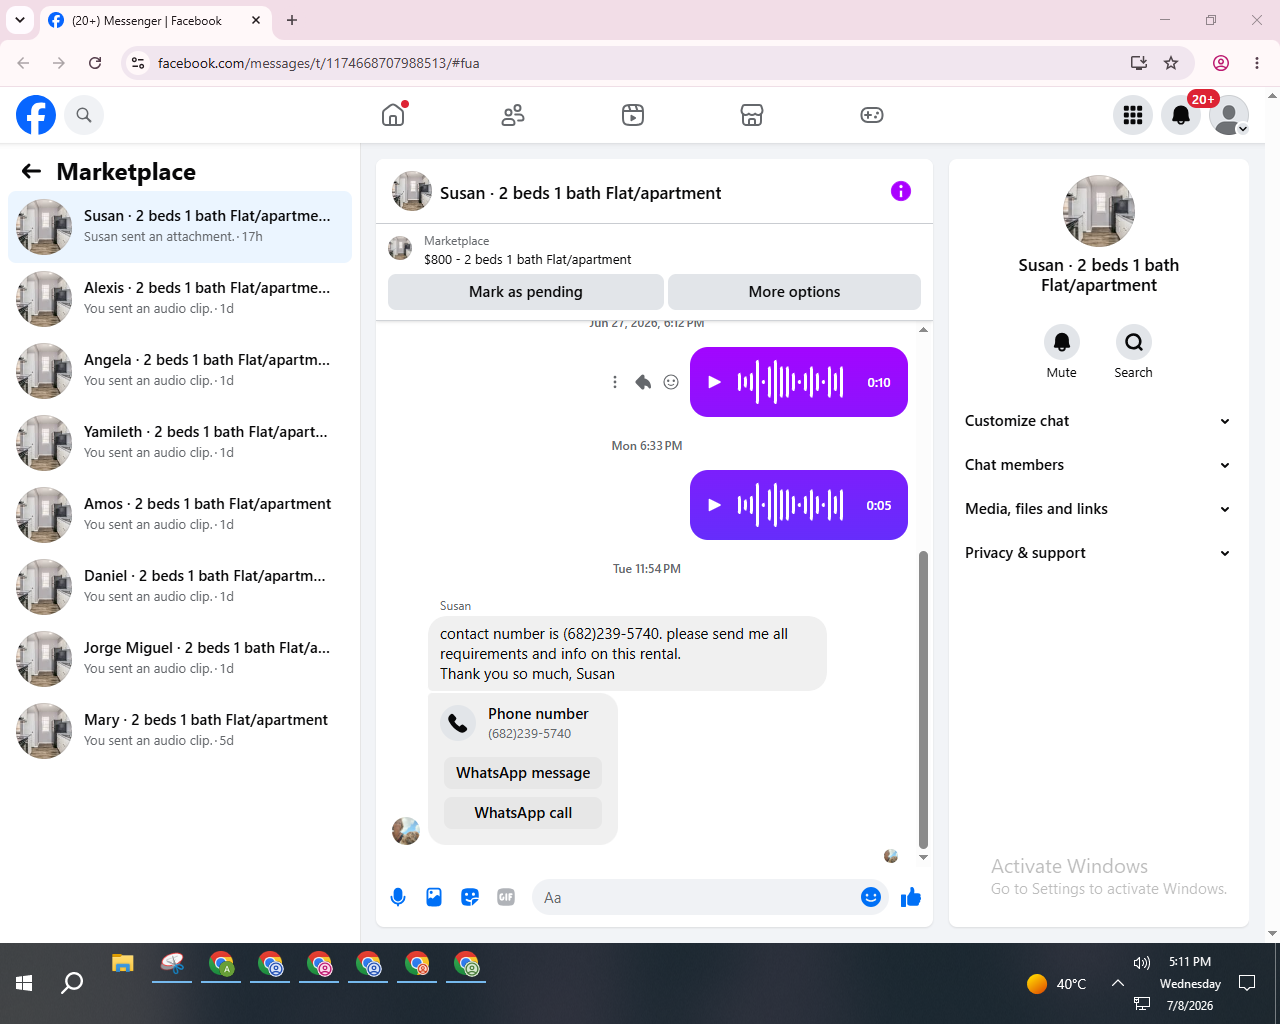Screen dimensions: 1280x1024
Task: Open the Windows Start menu
Action: 24,983
